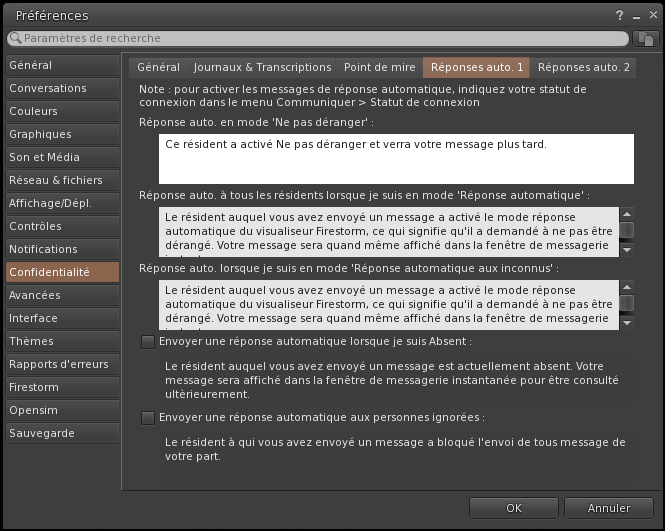
Task: Click the magnifier icon in search field
Action: [16, 39]
